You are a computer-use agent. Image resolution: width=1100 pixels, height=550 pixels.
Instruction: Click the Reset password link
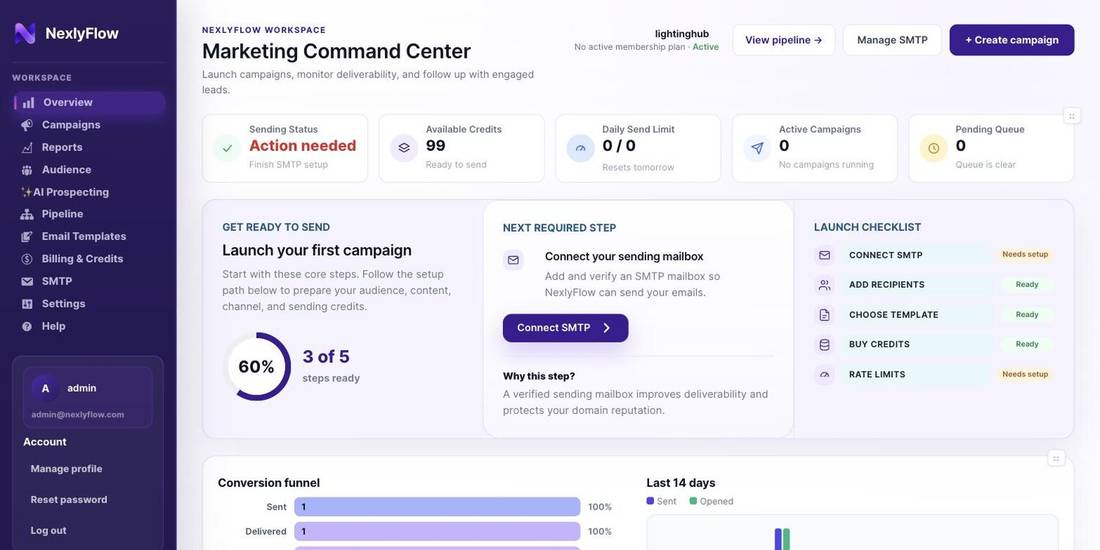coord(69,499)
